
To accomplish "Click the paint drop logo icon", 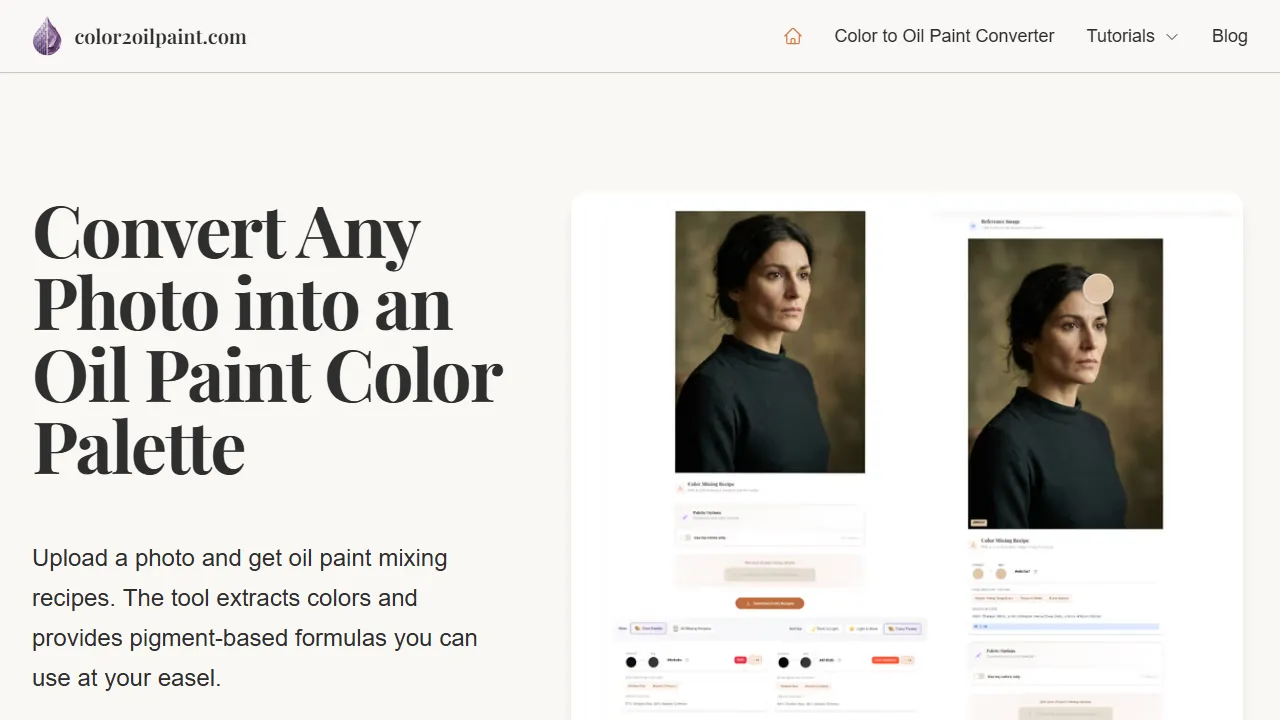I will 46,36.
